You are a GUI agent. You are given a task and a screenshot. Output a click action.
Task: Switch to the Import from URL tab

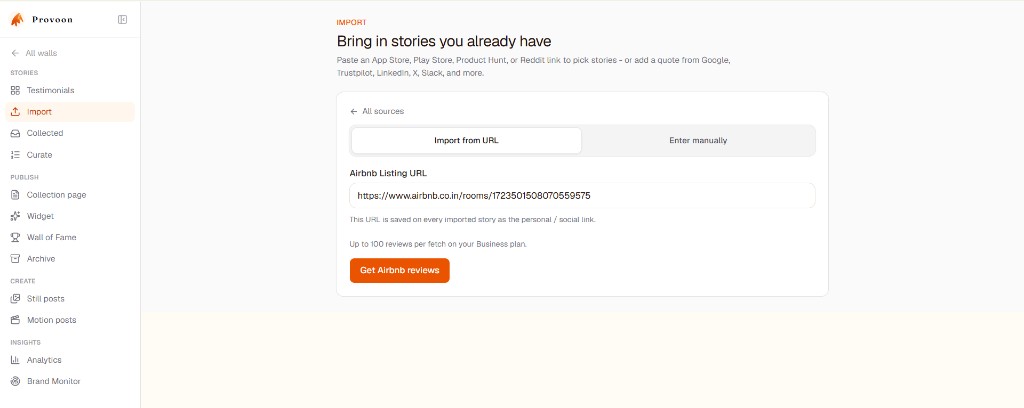[466, 140]
